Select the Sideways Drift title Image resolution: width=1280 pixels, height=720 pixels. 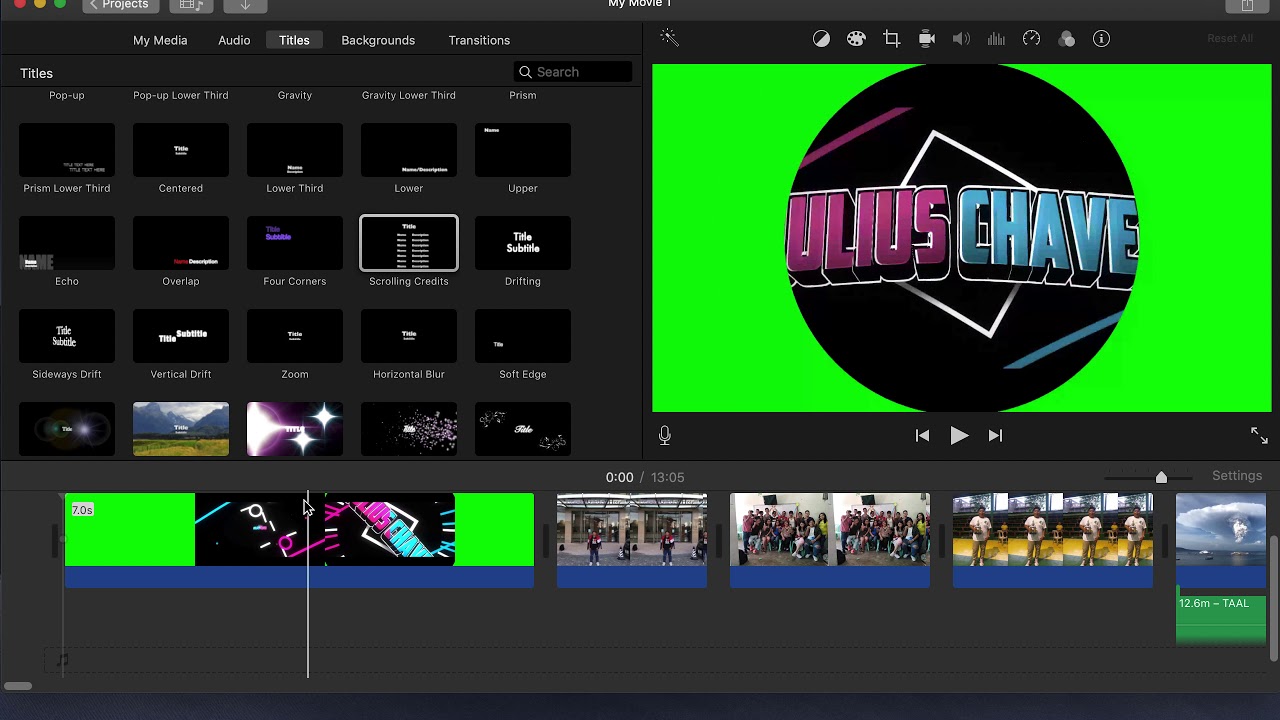point(67,336)
